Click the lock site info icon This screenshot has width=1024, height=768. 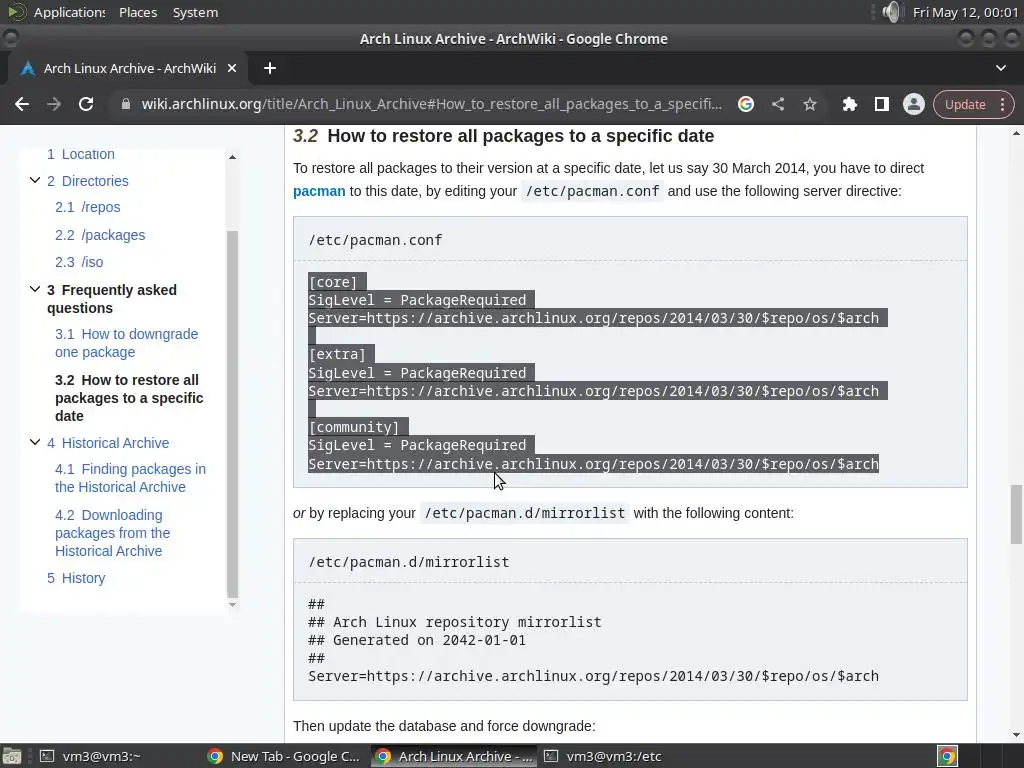(x=125, y=104)
